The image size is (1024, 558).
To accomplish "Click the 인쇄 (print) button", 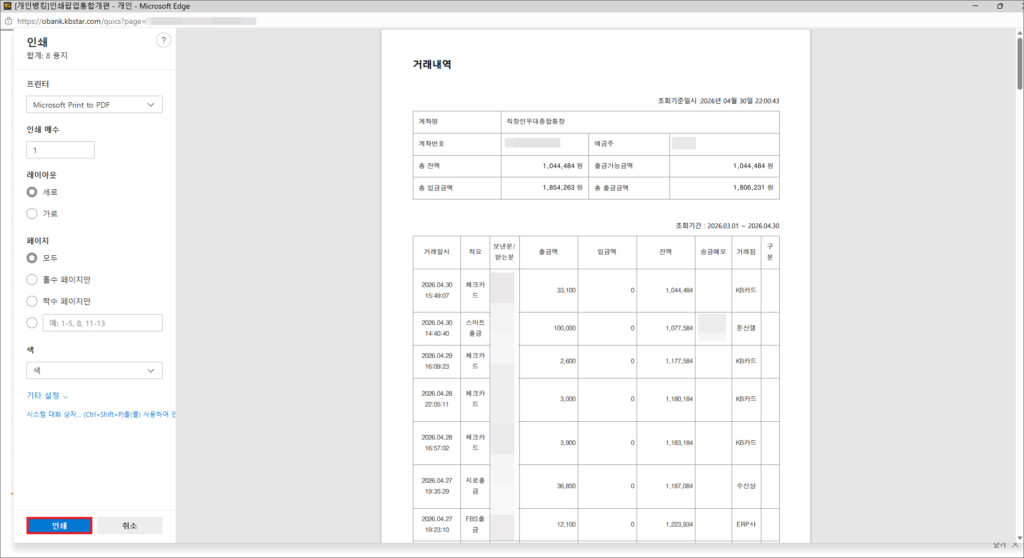I will pyautogui.click(x=59, y=525).
